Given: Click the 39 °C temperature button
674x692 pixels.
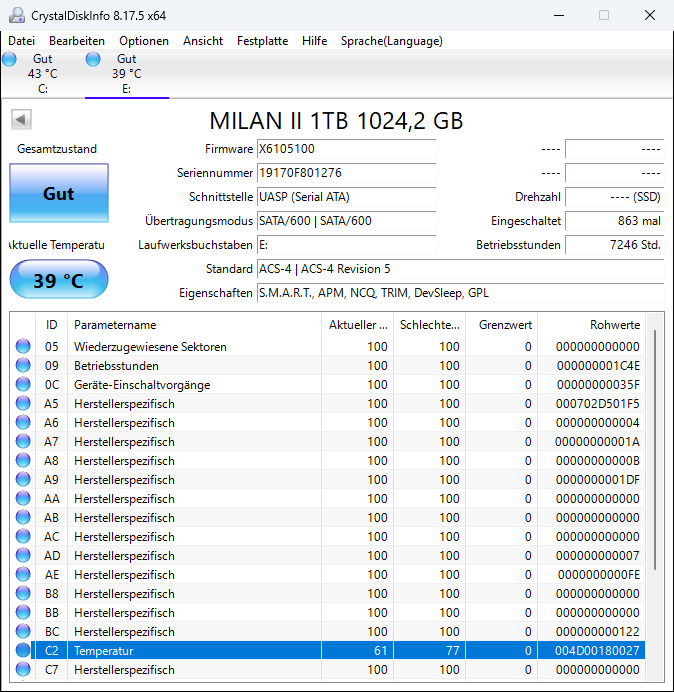Looking at the screenshot, I should [59, 280].
